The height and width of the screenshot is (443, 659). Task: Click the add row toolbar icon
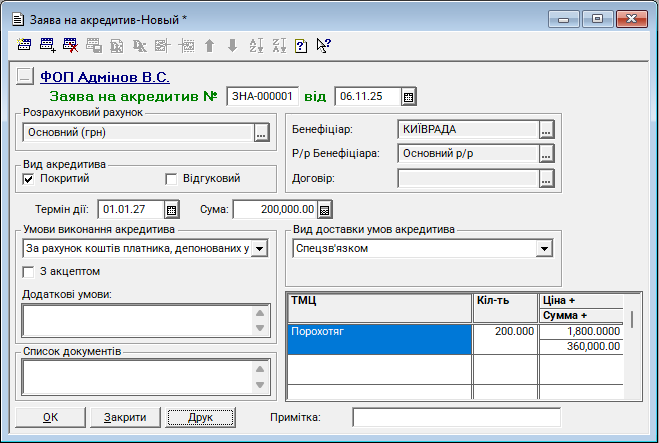[x=48, y=45]
